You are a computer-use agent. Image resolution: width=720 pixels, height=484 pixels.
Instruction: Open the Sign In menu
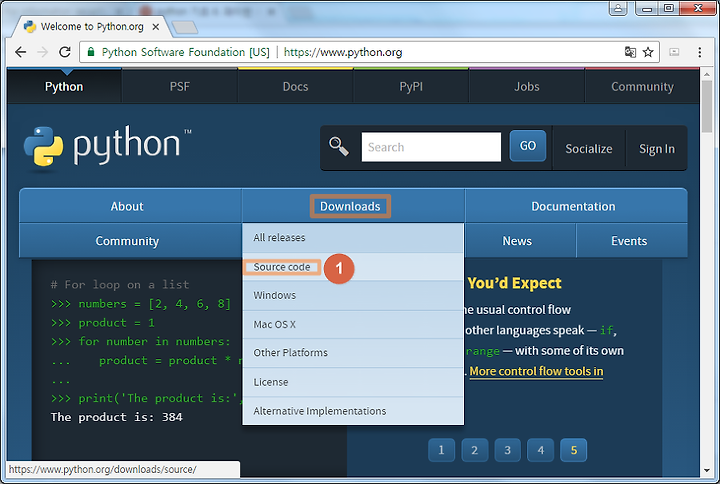tap(657, 149)
